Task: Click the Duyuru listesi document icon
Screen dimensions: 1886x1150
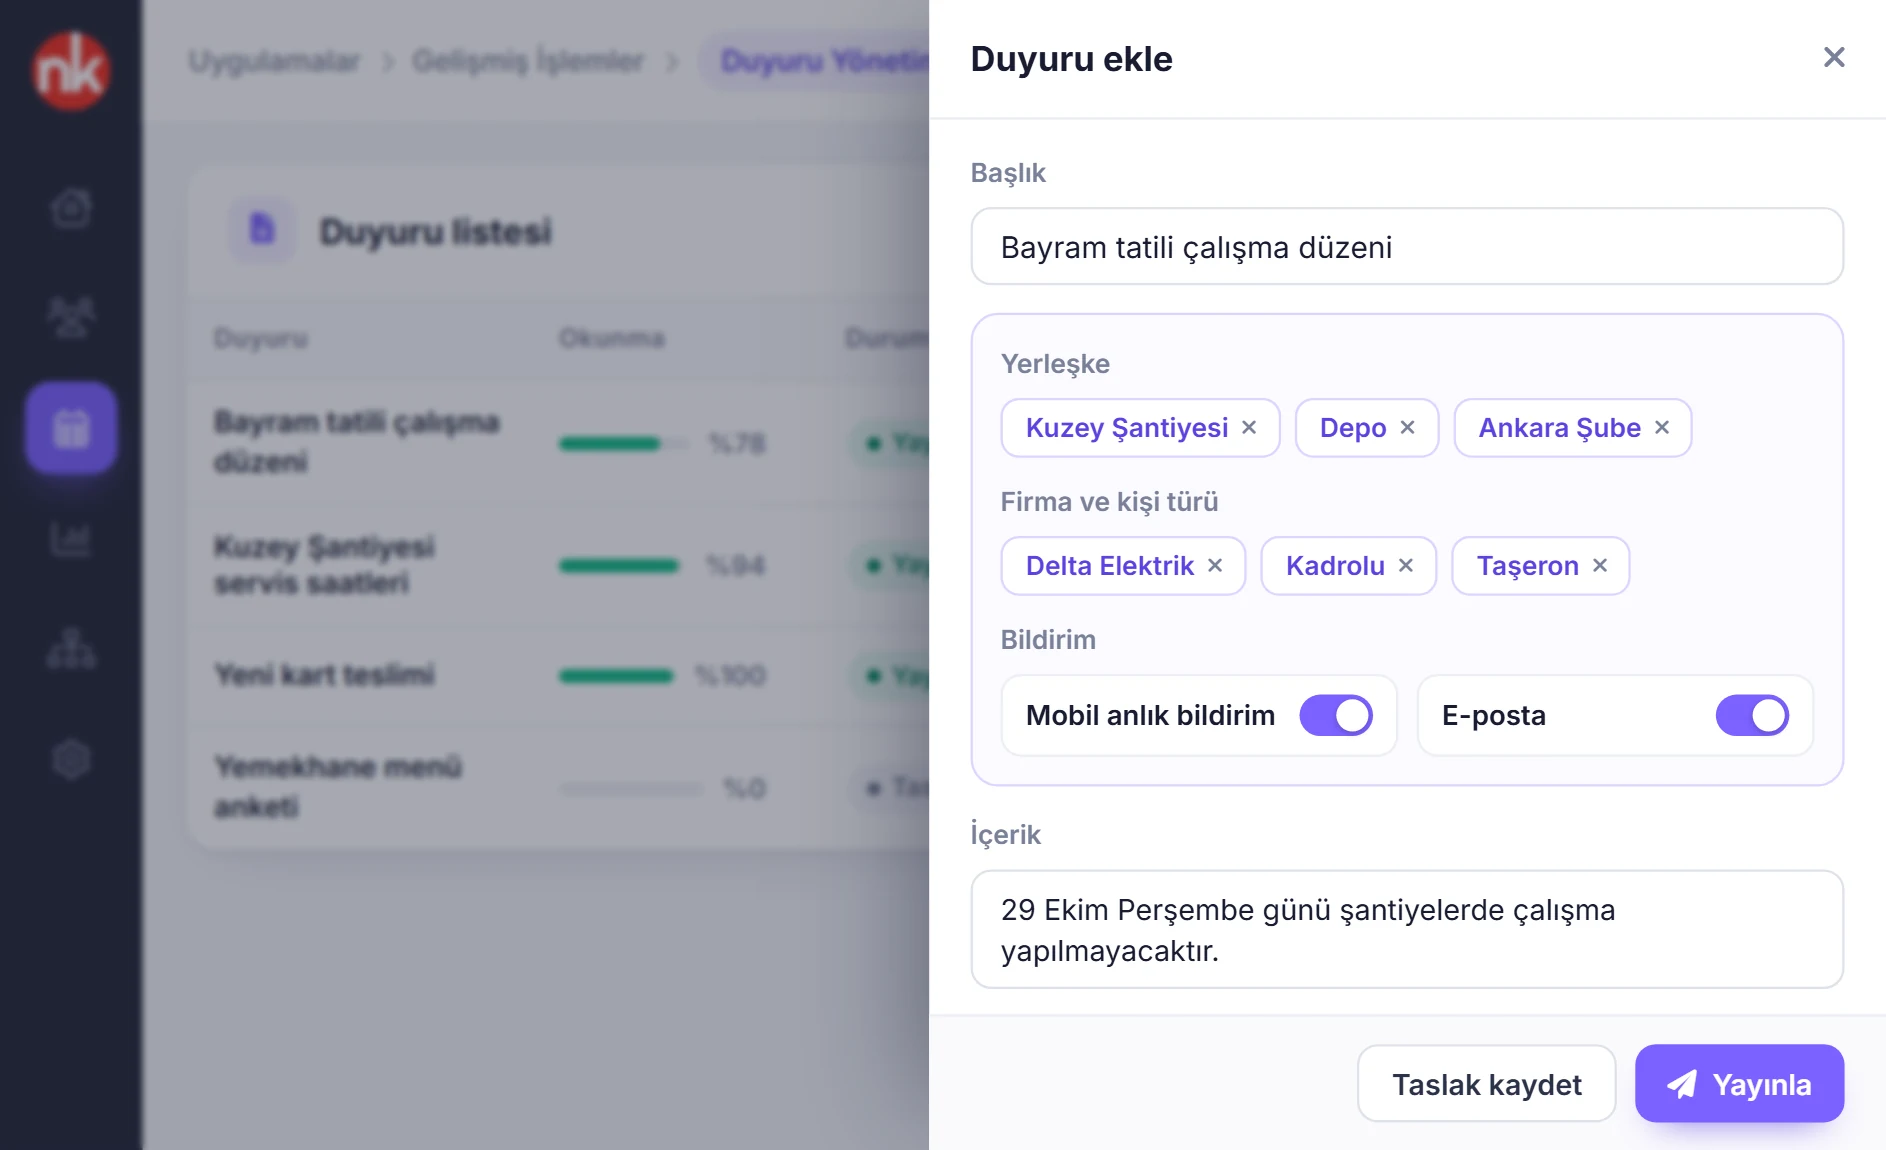Action: (262, 230)
